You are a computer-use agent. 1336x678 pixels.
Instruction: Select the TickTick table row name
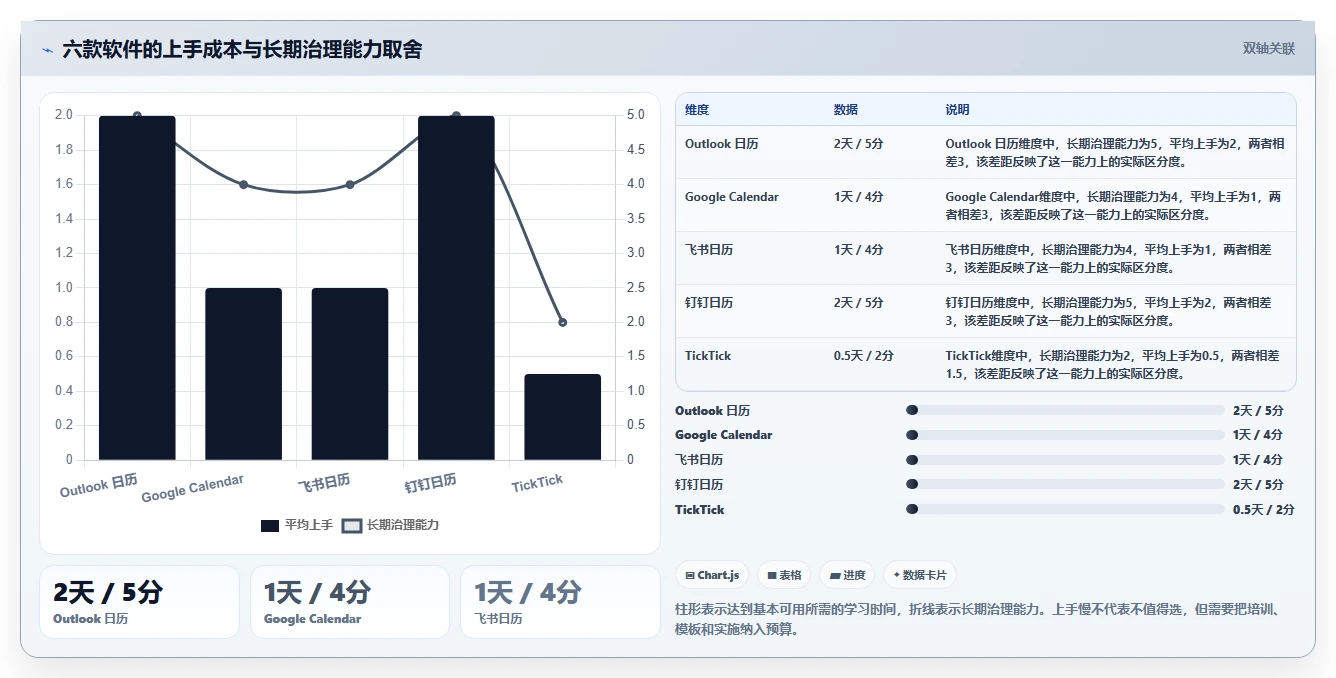(708, 356)
